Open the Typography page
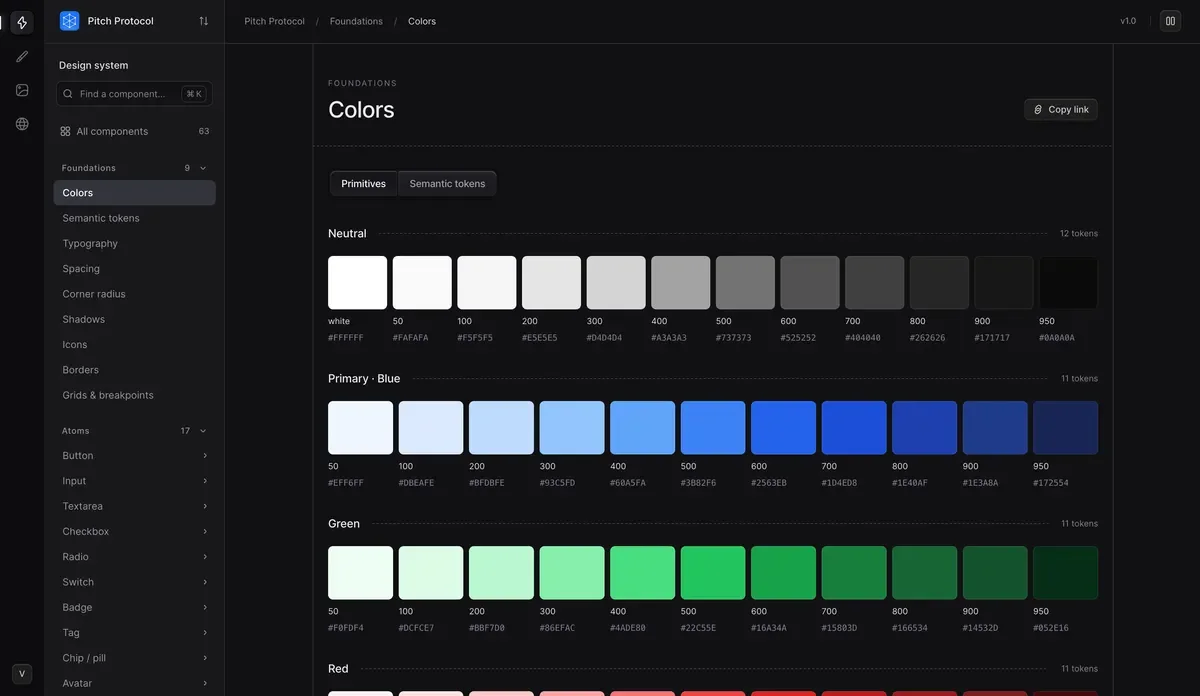Screen dimensions: 1200x696 tap(134, 243)
